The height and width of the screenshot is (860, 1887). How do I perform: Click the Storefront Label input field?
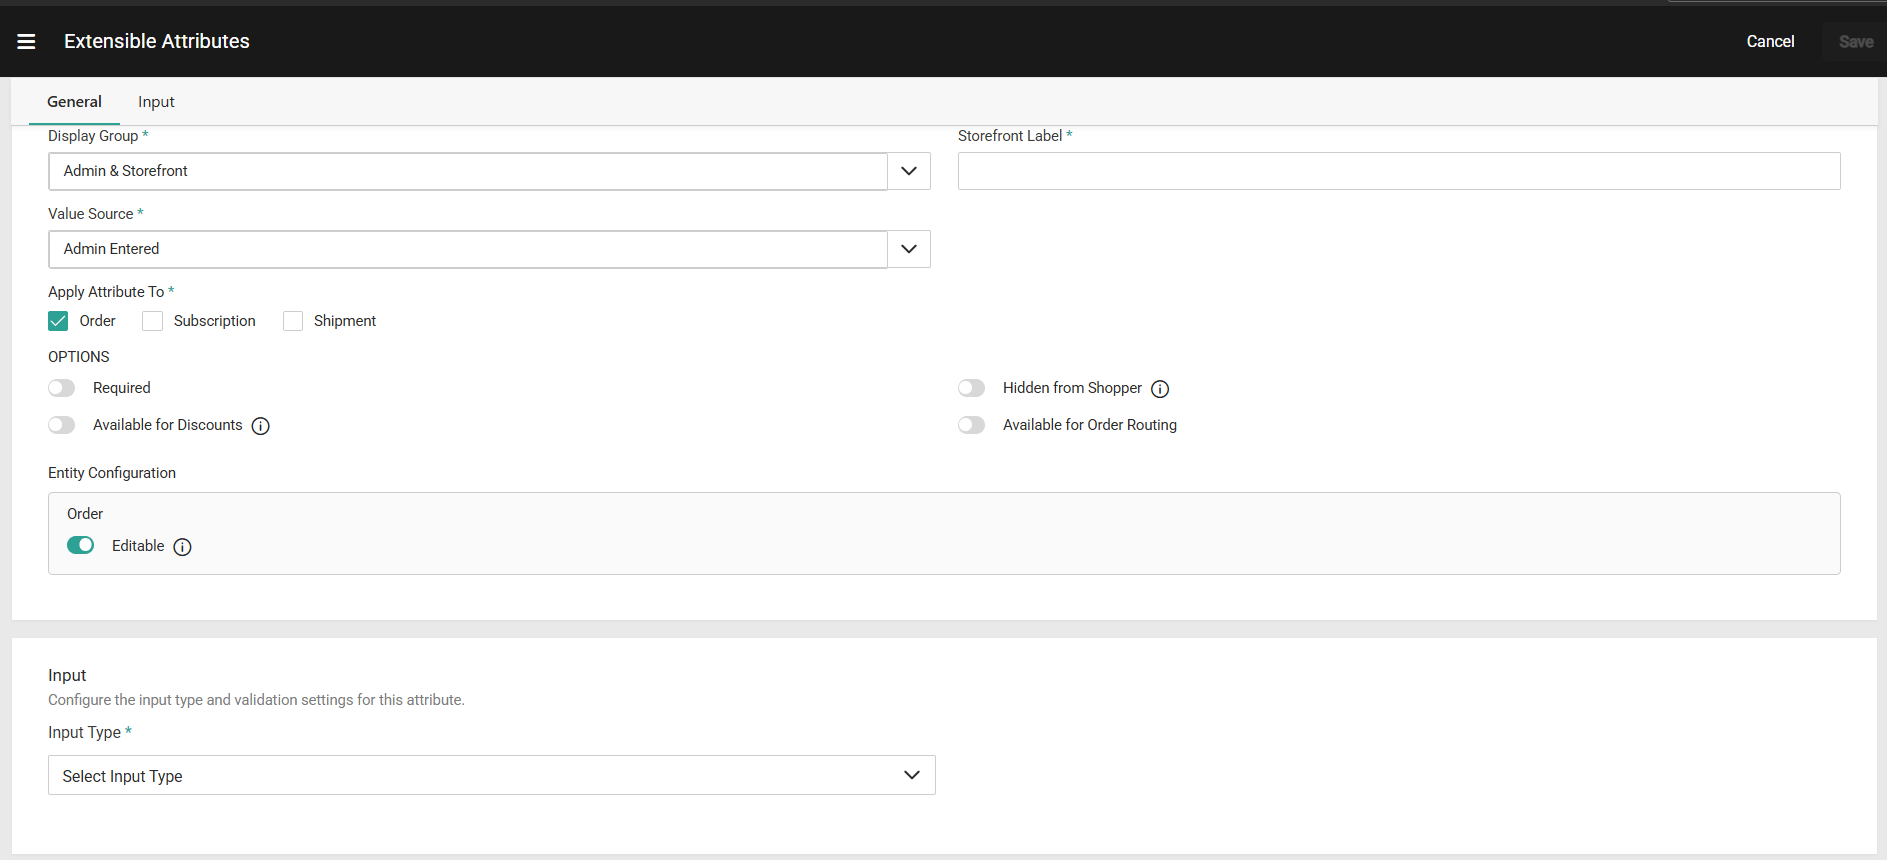[1399, 171]
